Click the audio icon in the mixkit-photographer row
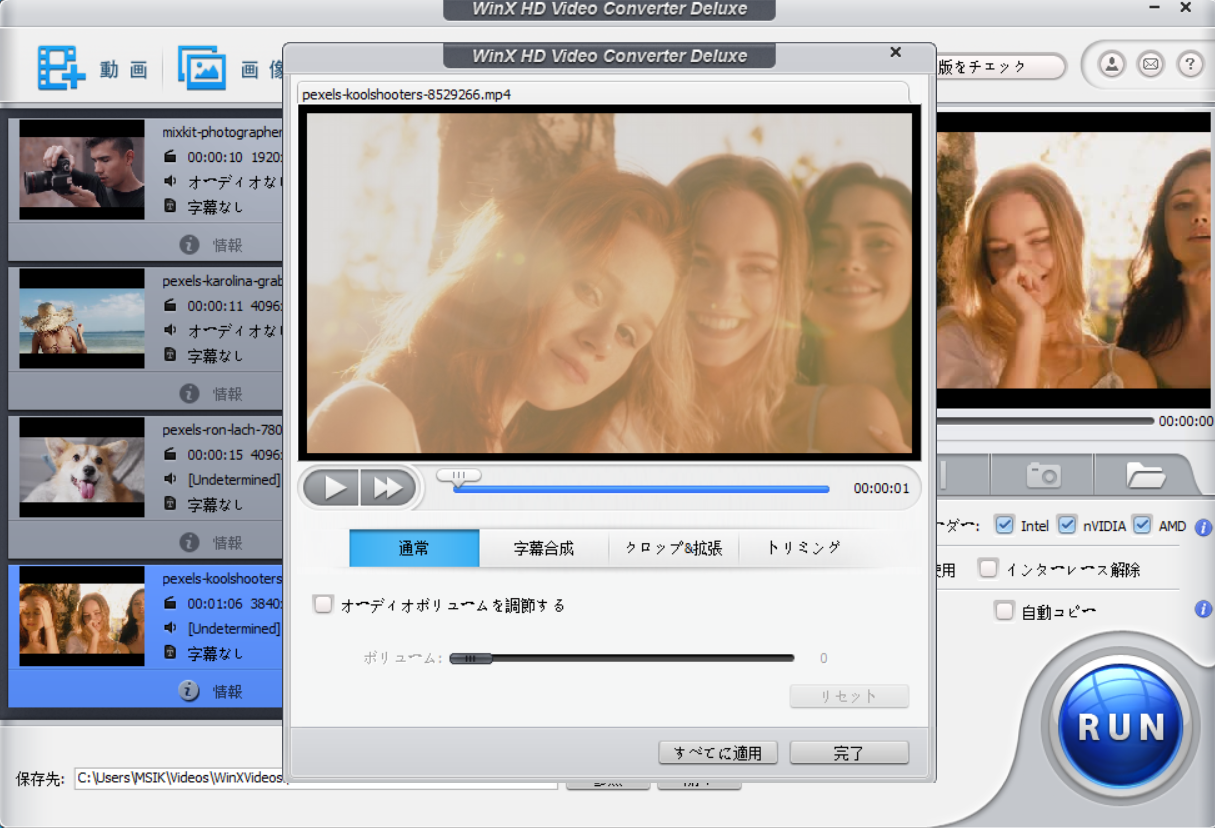Viewport: 1215px width, 828px height. point(170,181)
